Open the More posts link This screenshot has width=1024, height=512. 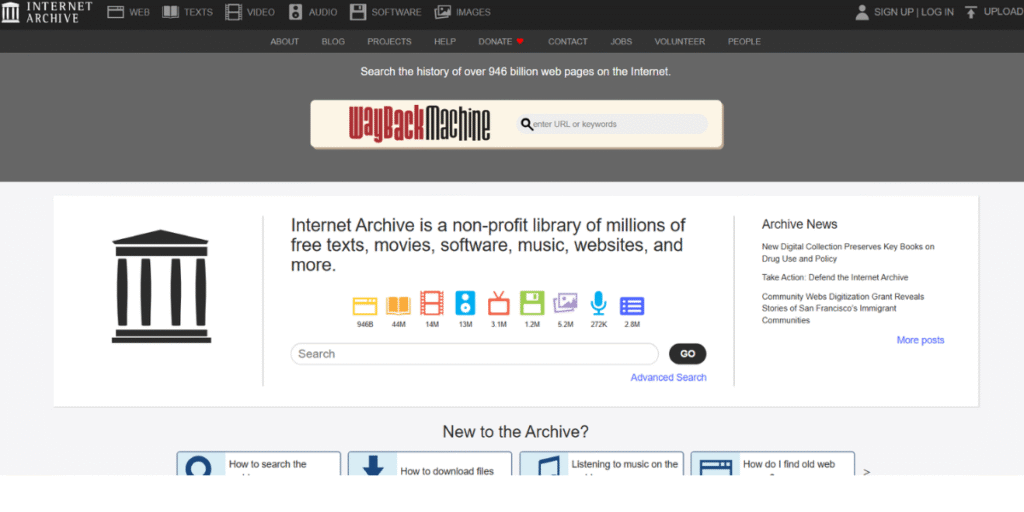(x=920, y=340)
